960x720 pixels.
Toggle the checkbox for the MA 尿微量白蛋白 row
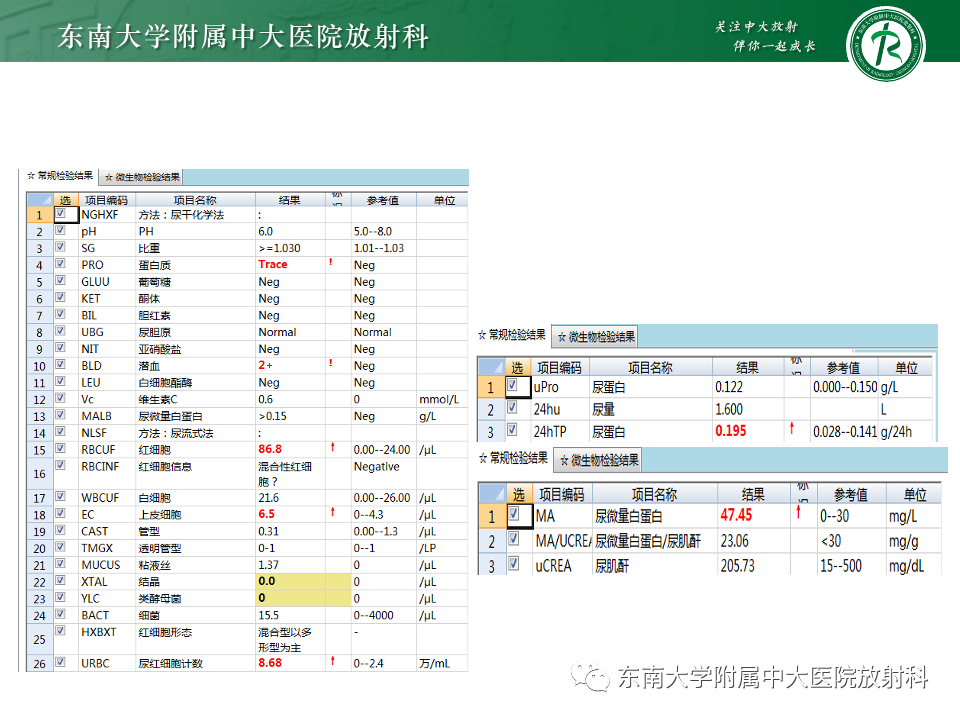(514, 514)
